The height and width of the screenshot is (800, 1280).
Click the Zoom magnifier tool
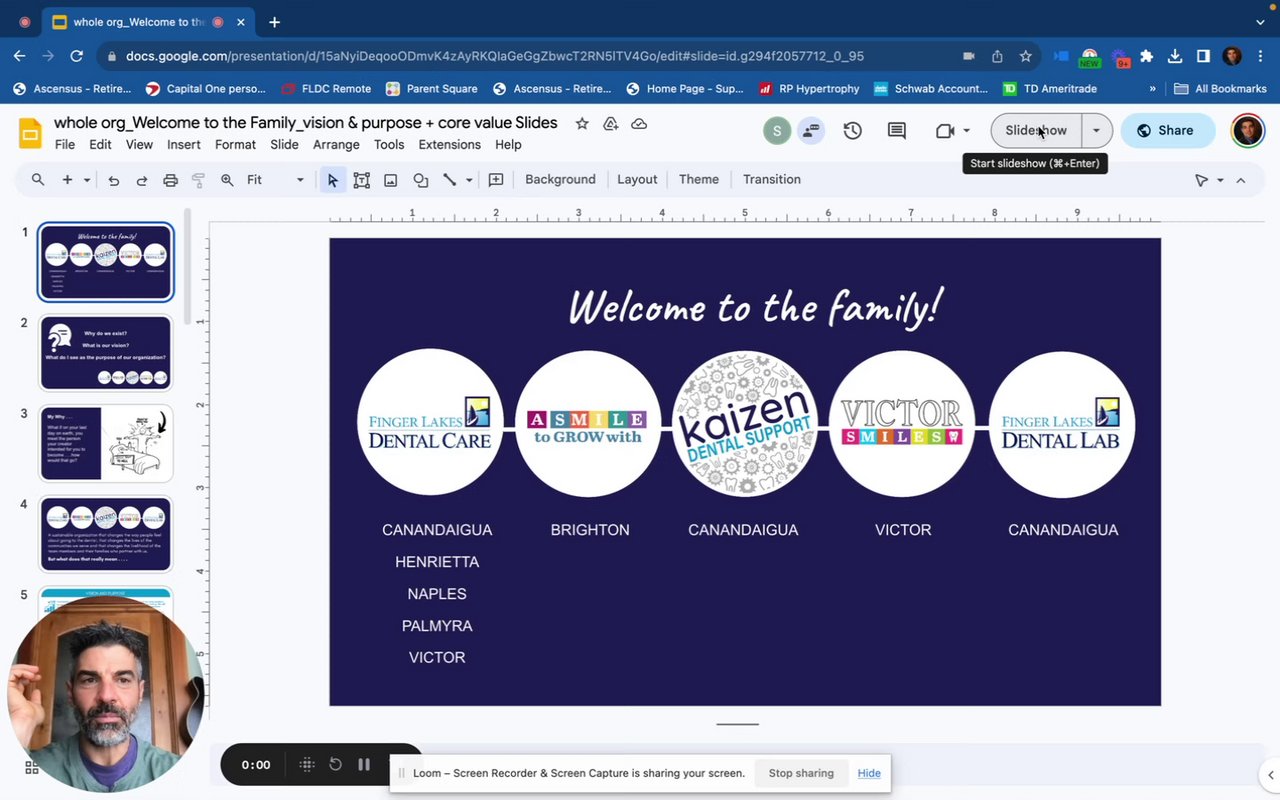click(x=227, y=180)
